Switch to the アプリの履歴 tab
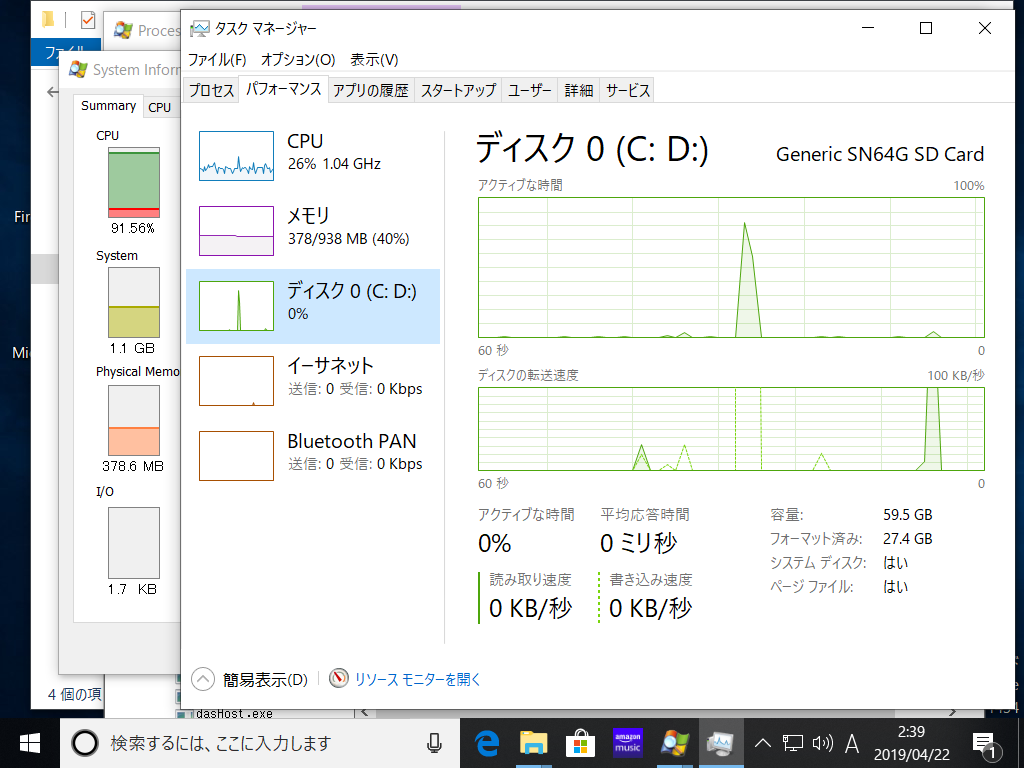This screenshot has height=768, width=1024. 371,90
